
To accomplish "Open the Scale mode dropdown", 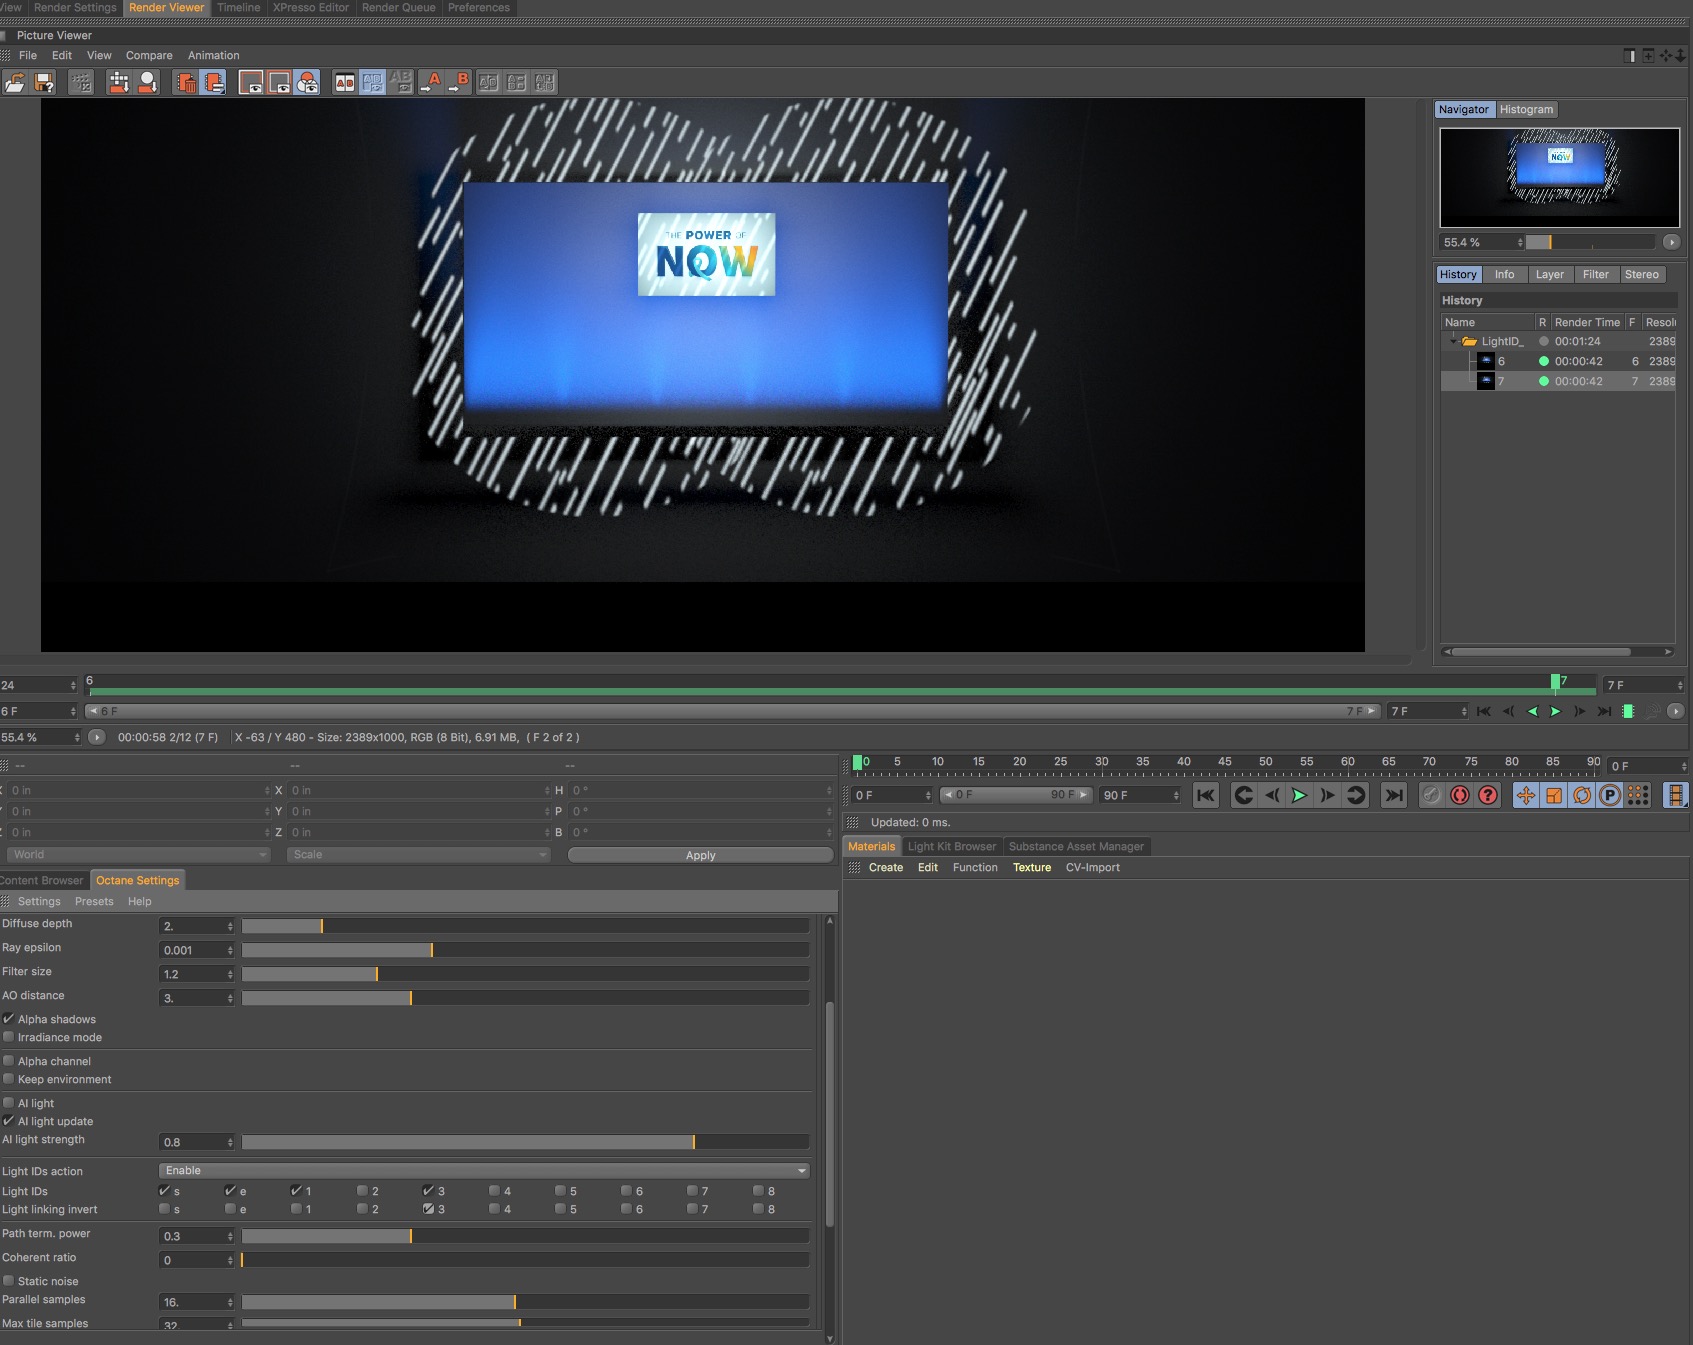I will point(418,855).
